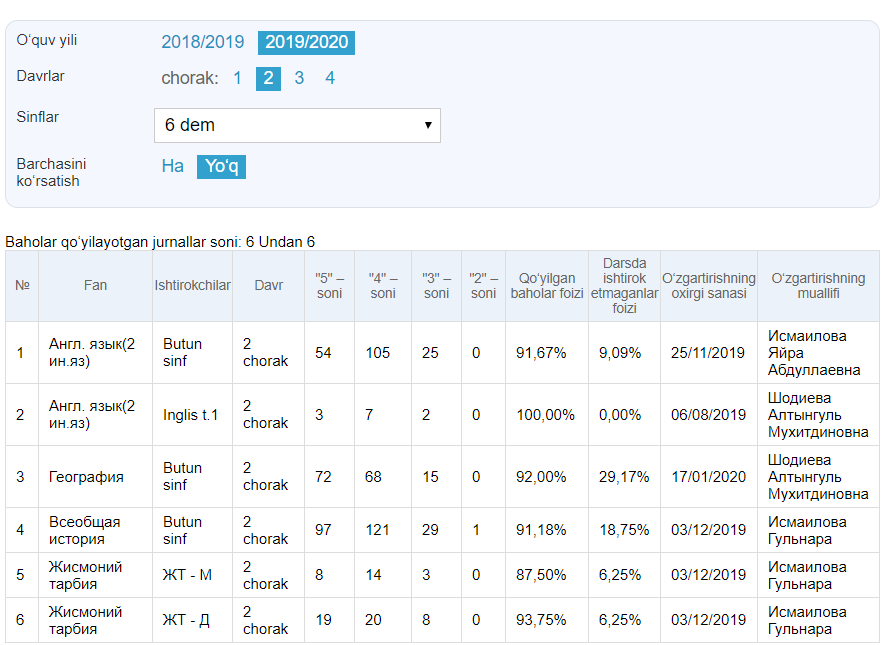Open the Sinflar class dropdown
The width and height of the screenshot is (887, 645).
(x=297, y=125)
